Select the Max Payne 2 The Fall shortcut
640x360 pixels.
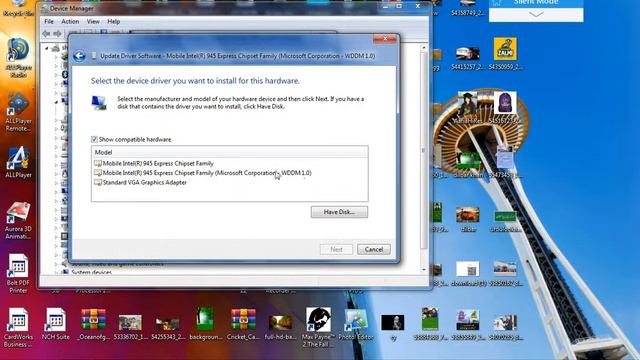tap(318, 327)
